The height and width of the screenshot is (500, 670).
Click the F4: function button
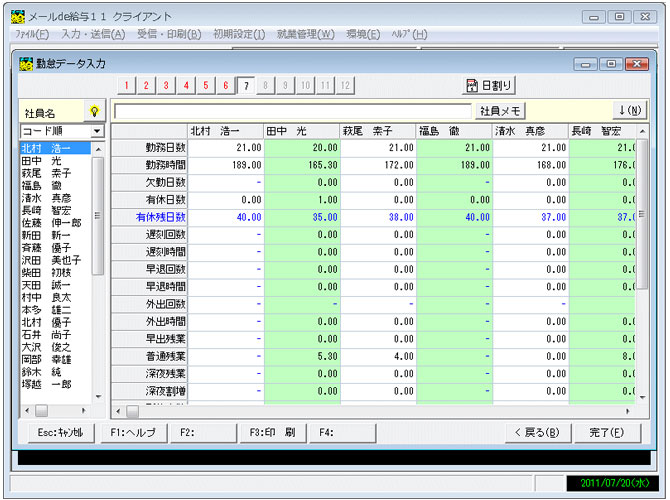pyautogui.click(x=342, y=432)
